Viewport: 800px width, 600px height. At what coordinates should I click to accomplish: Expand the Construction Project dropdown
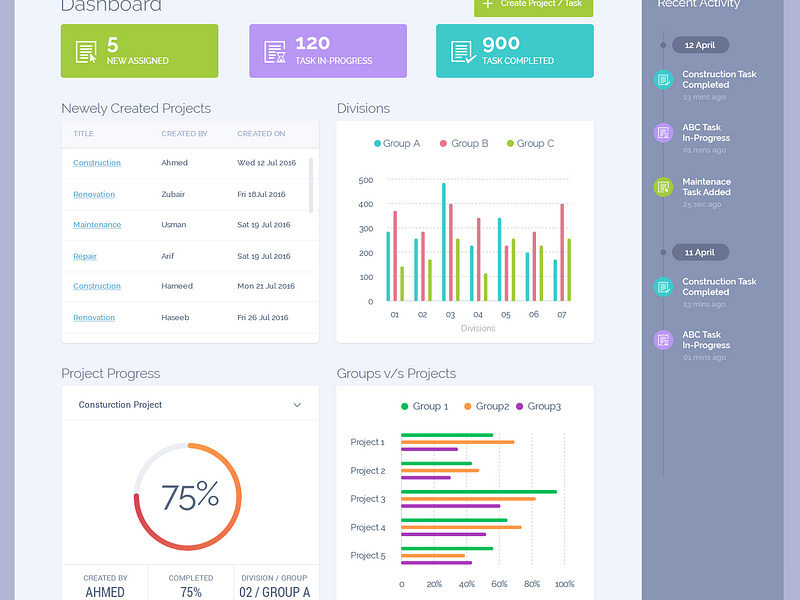tap(296, 404)
